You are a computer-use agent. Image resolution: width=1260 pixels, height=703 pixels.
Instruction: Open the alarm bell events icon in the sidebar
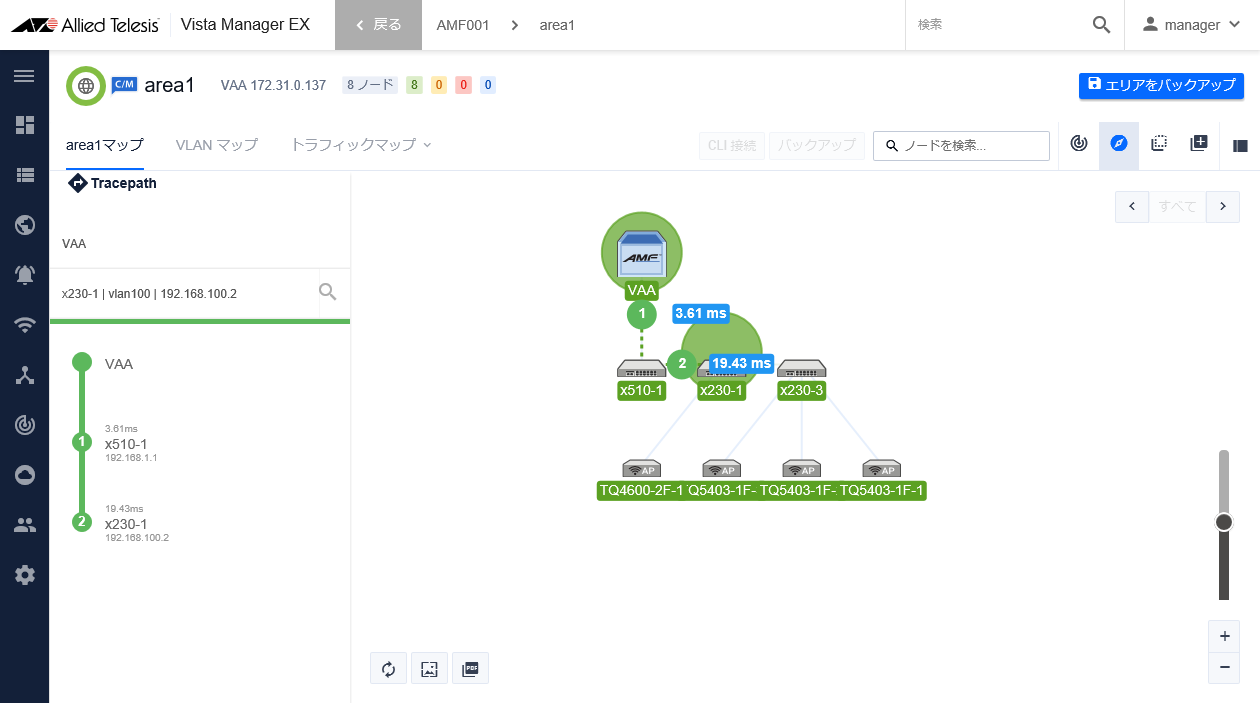pos(24,274)
